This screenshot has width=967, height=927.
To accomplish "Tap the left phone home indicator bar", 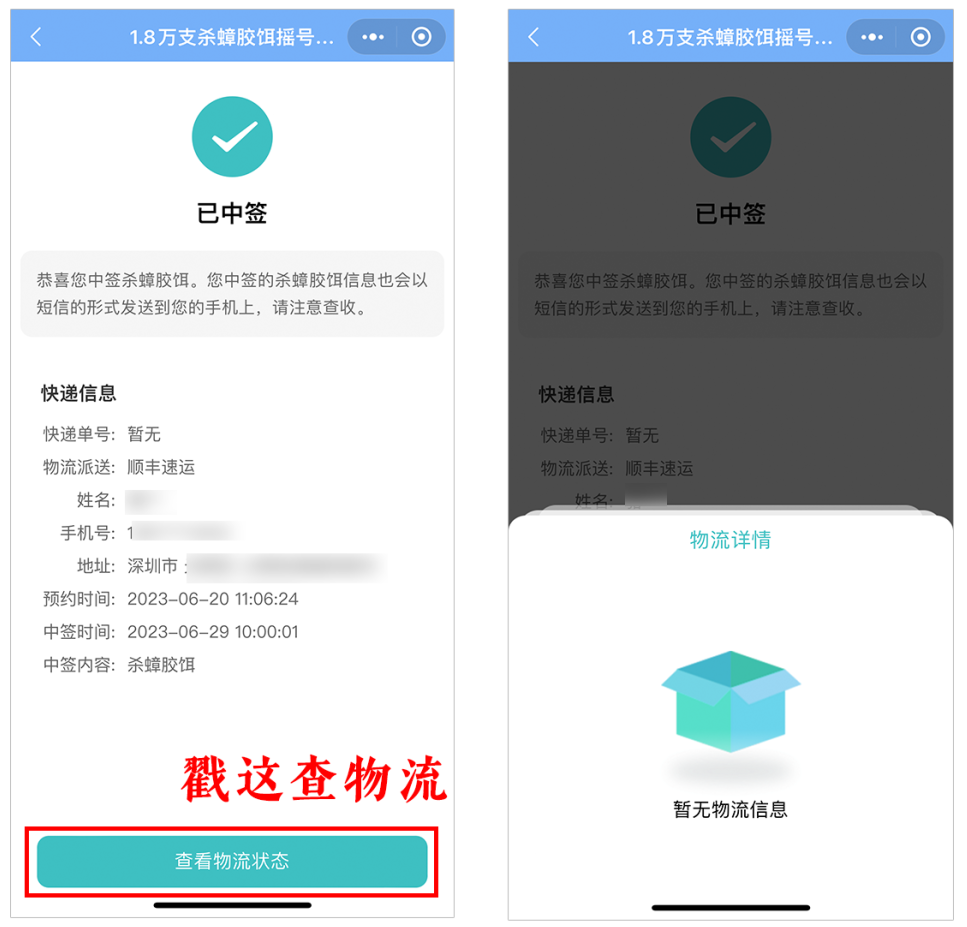I will 232,905.
